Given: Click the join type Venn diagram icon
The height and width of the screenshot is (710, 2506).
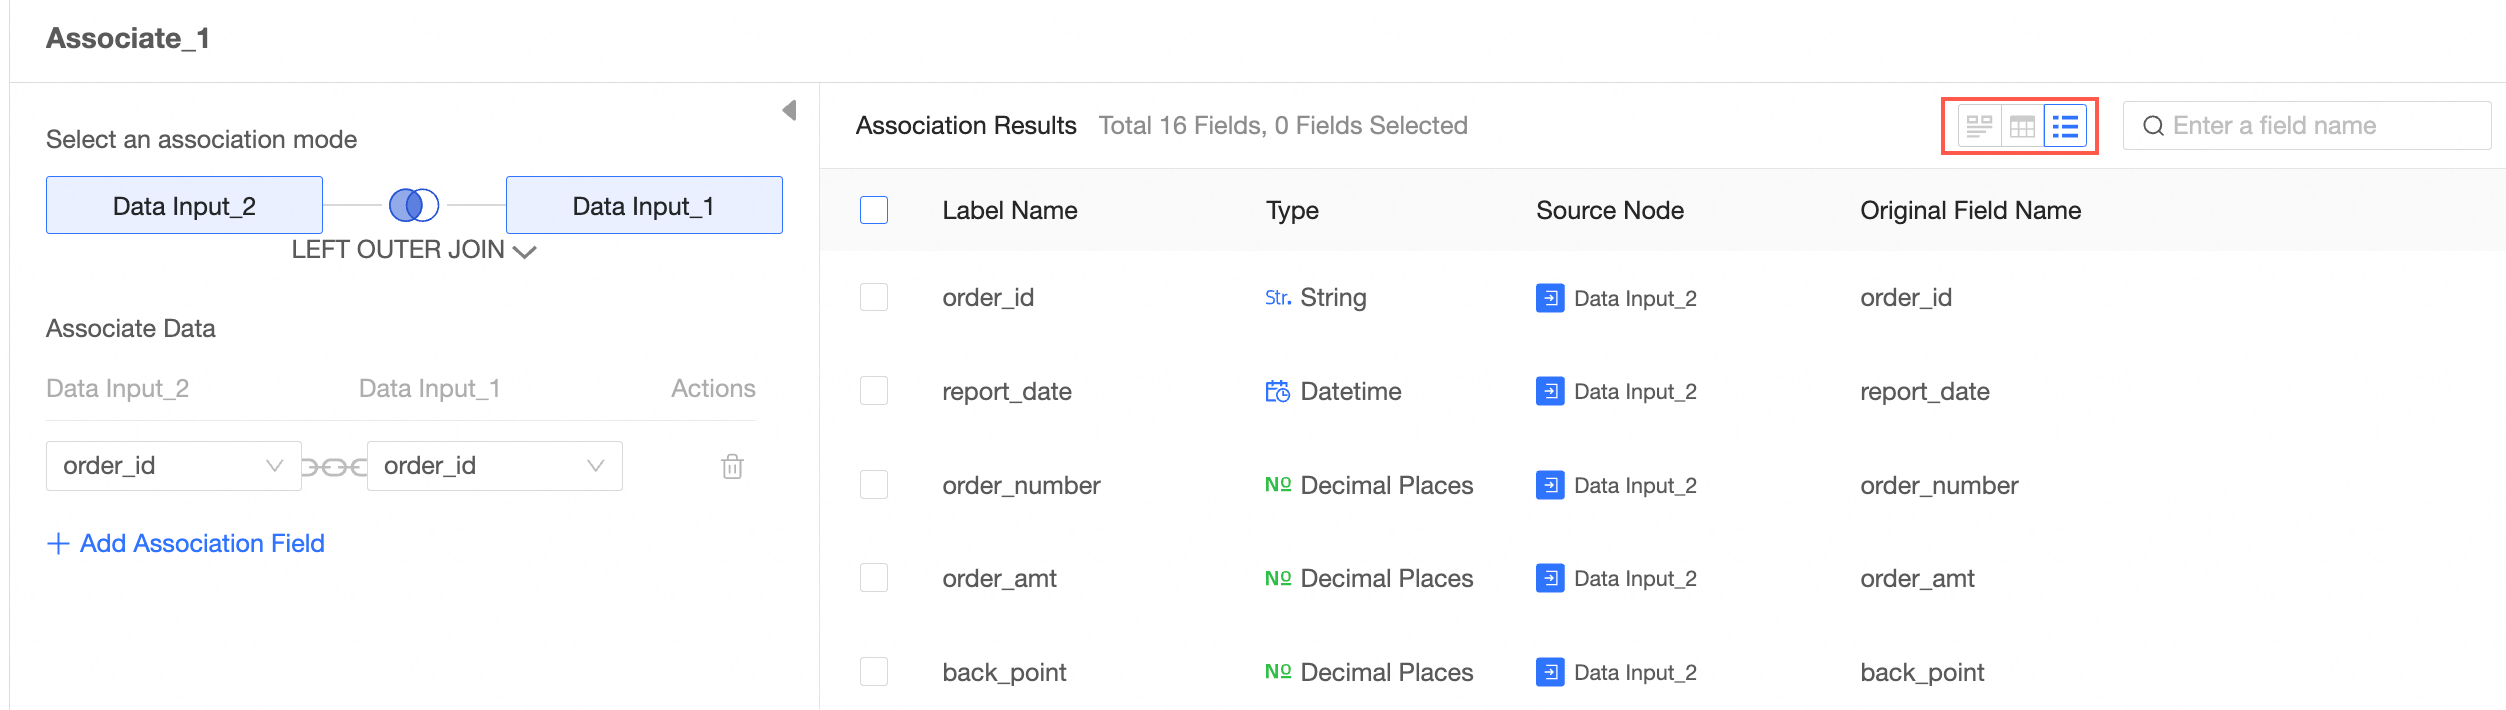Looking at the screenshot, I should tap(414, 205).
